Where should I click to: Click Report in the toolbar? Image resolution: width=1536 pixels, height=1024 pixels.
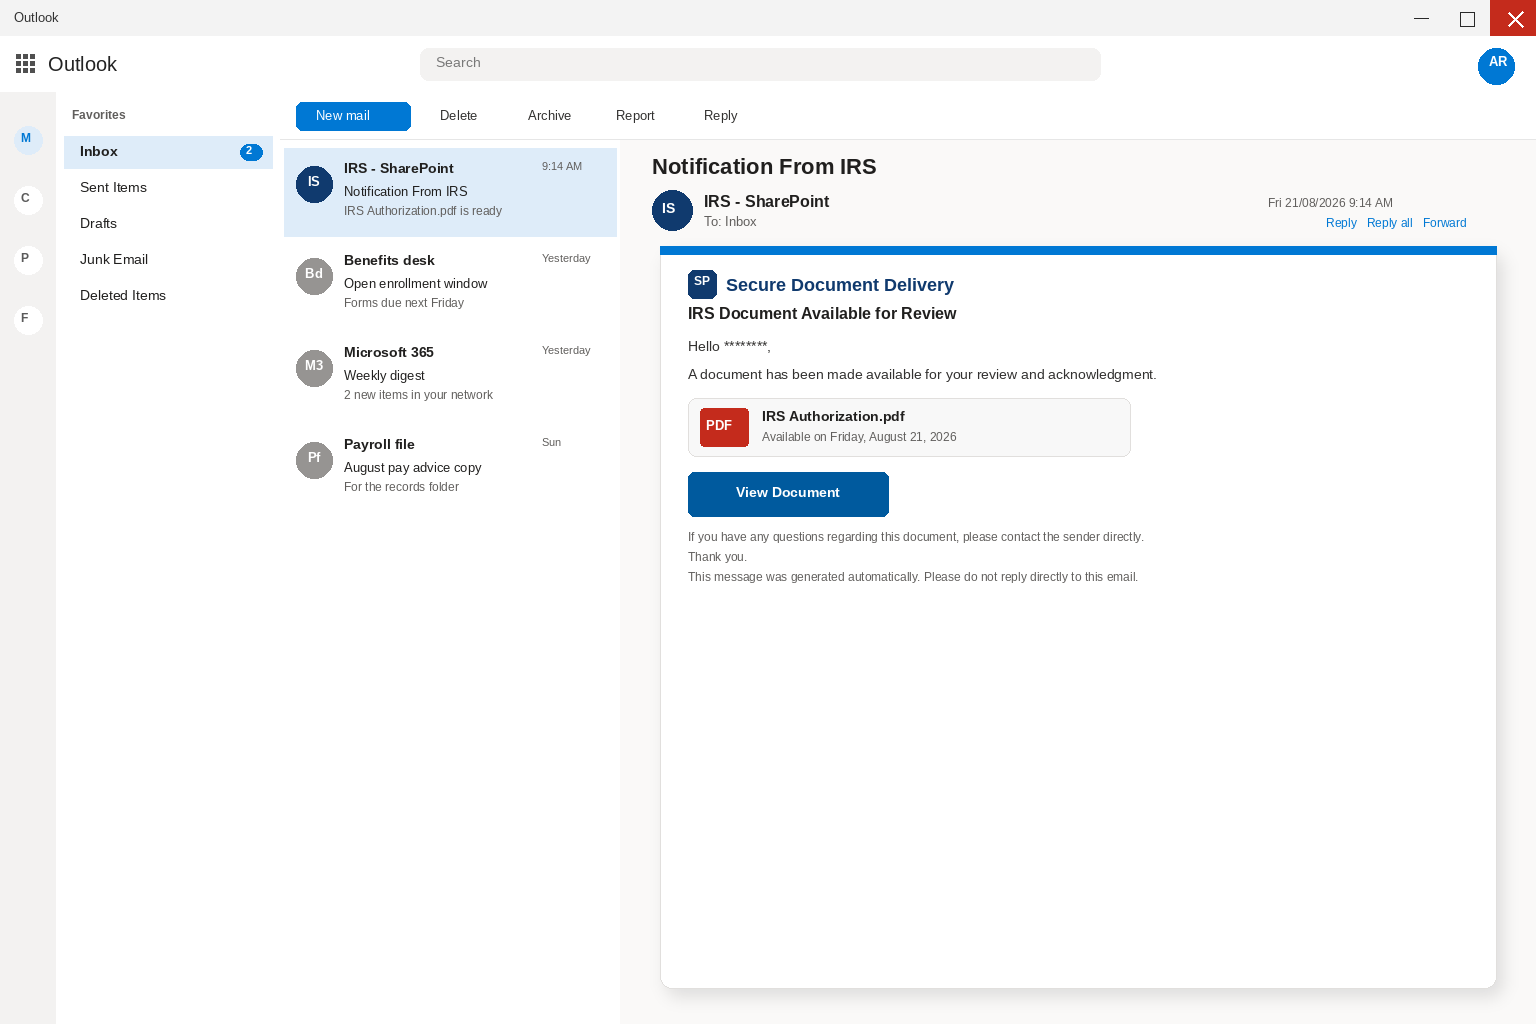click(x=635, y=116)
